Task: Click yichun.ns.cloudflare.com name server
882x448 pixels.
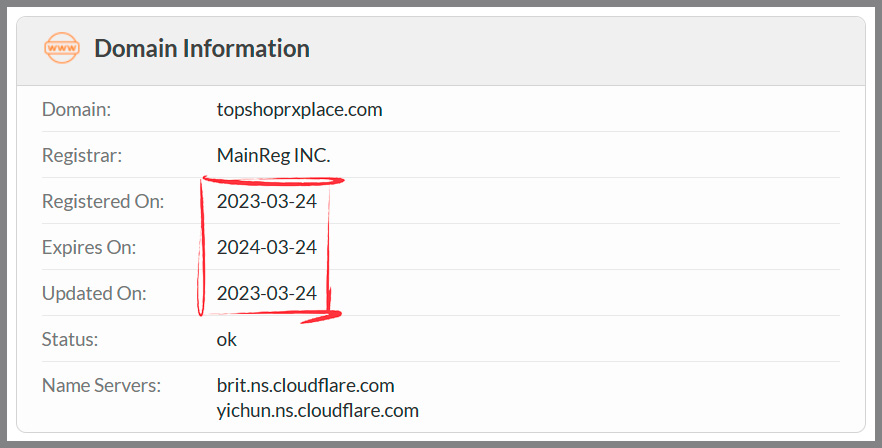Action: point(317,410)
